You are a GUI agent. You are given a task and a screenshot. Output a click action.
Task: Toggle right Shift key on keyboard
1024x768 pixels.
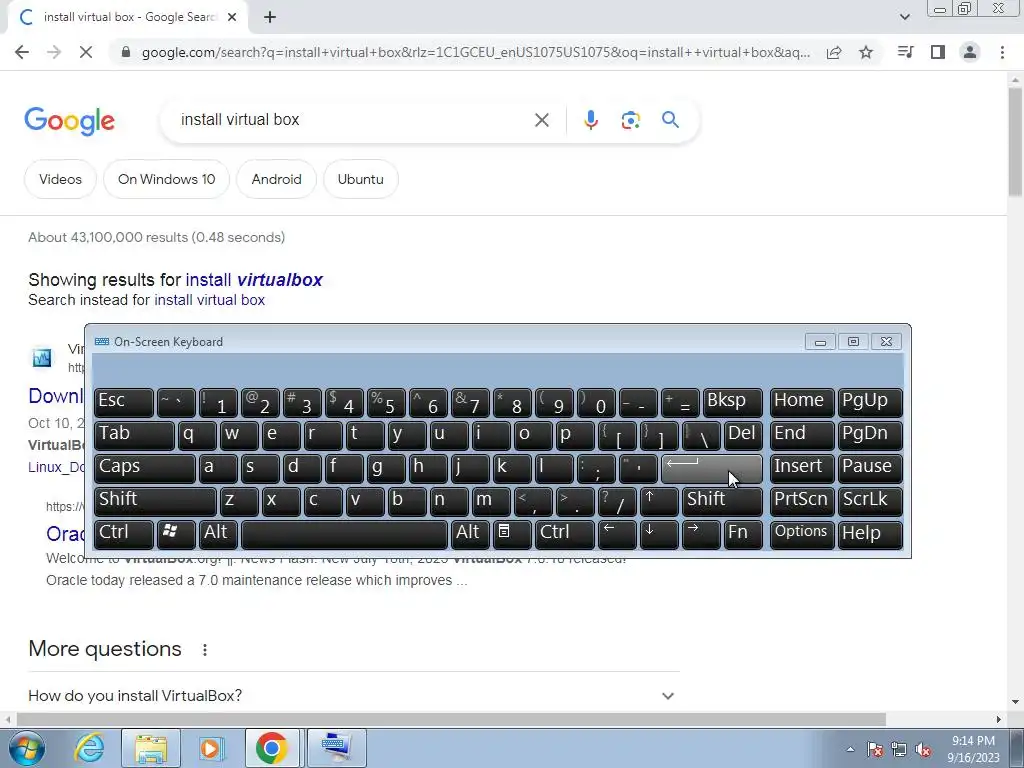pos(722,500)
